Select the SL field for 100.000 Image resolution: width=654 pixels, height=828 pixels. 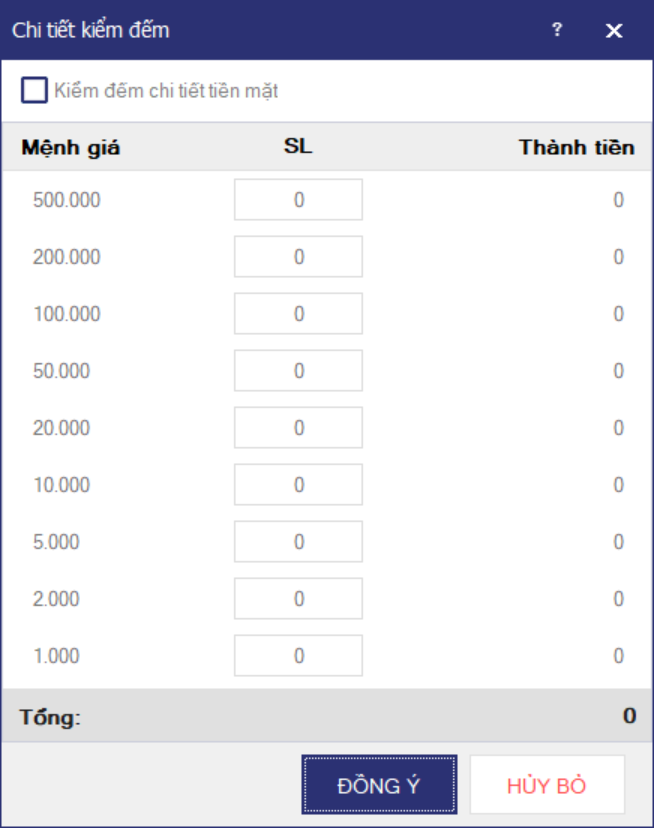click(x=298, y=314)
